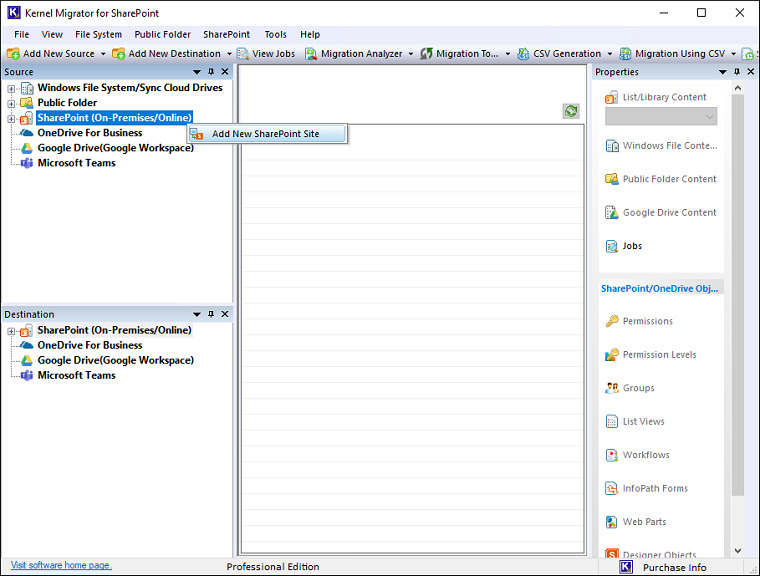The width and height of the screenshot is (760, 576).
Task: Click the Add New Source toolbar icon
Action: tap(13, 53)
